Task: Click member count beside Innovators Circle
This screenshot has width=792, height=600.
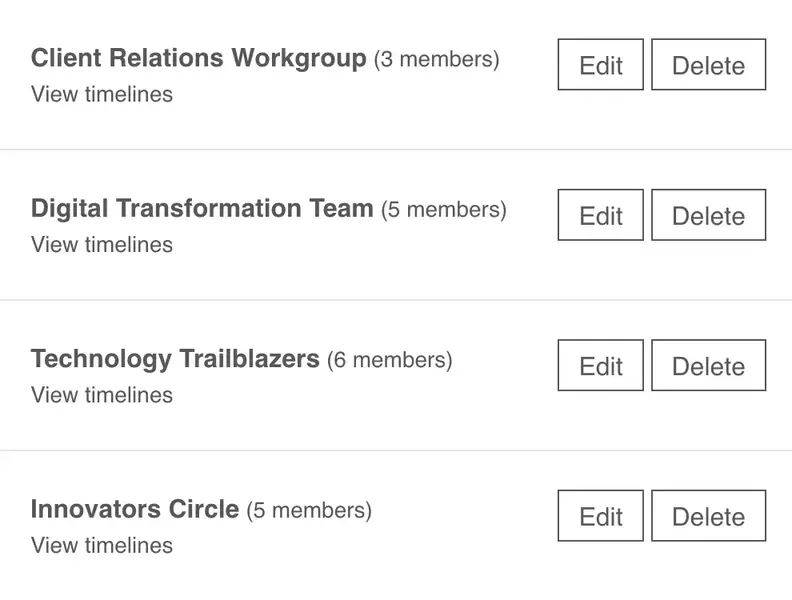Action: tap(309, 510)
